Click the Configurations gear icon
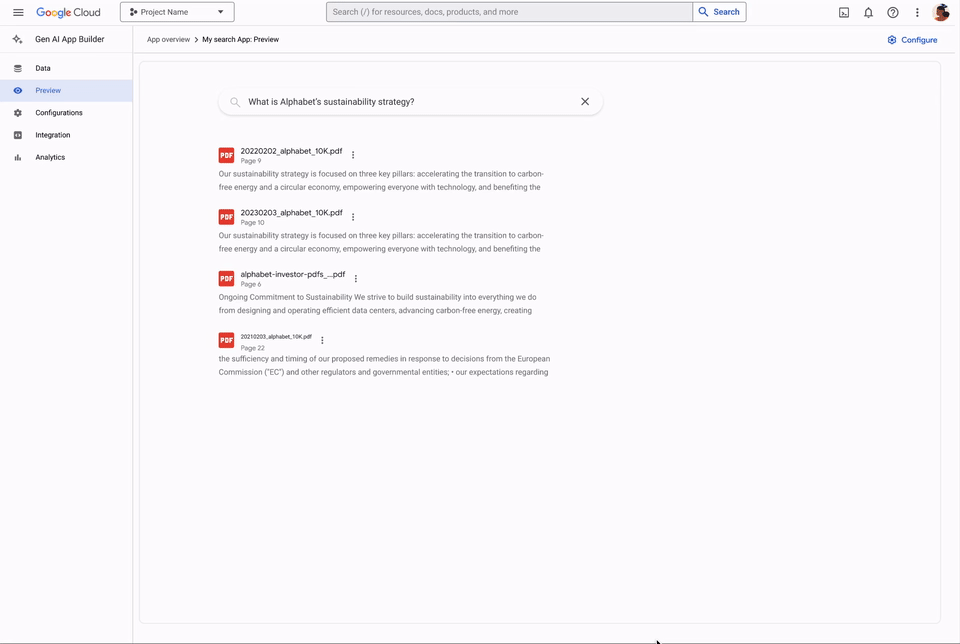960x644 pixels. click(x=18, y=113)
